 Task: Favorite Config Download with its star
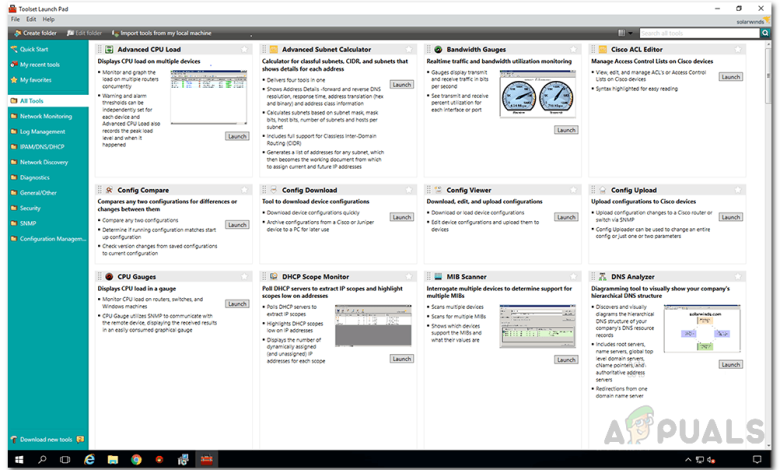[409, 190]
